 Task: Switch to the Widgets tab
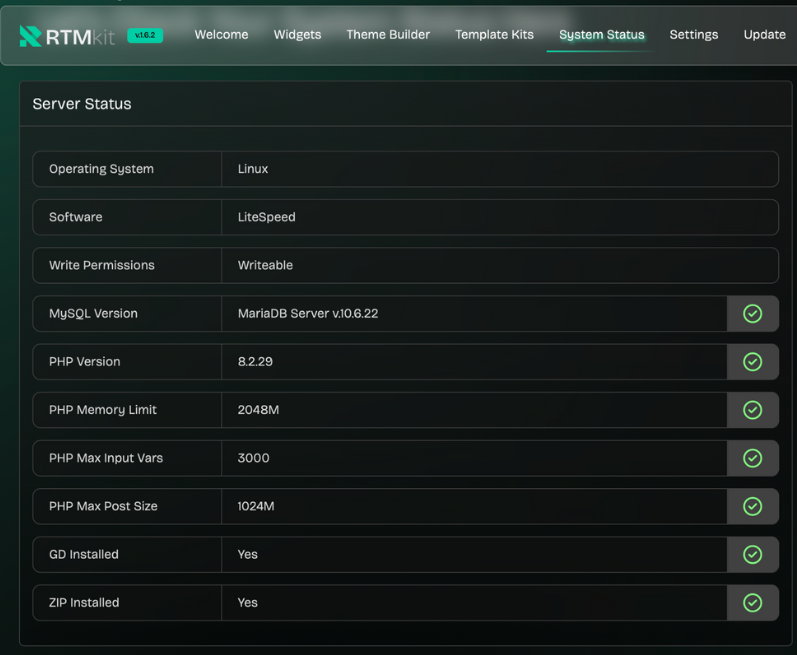pos(297,35)
